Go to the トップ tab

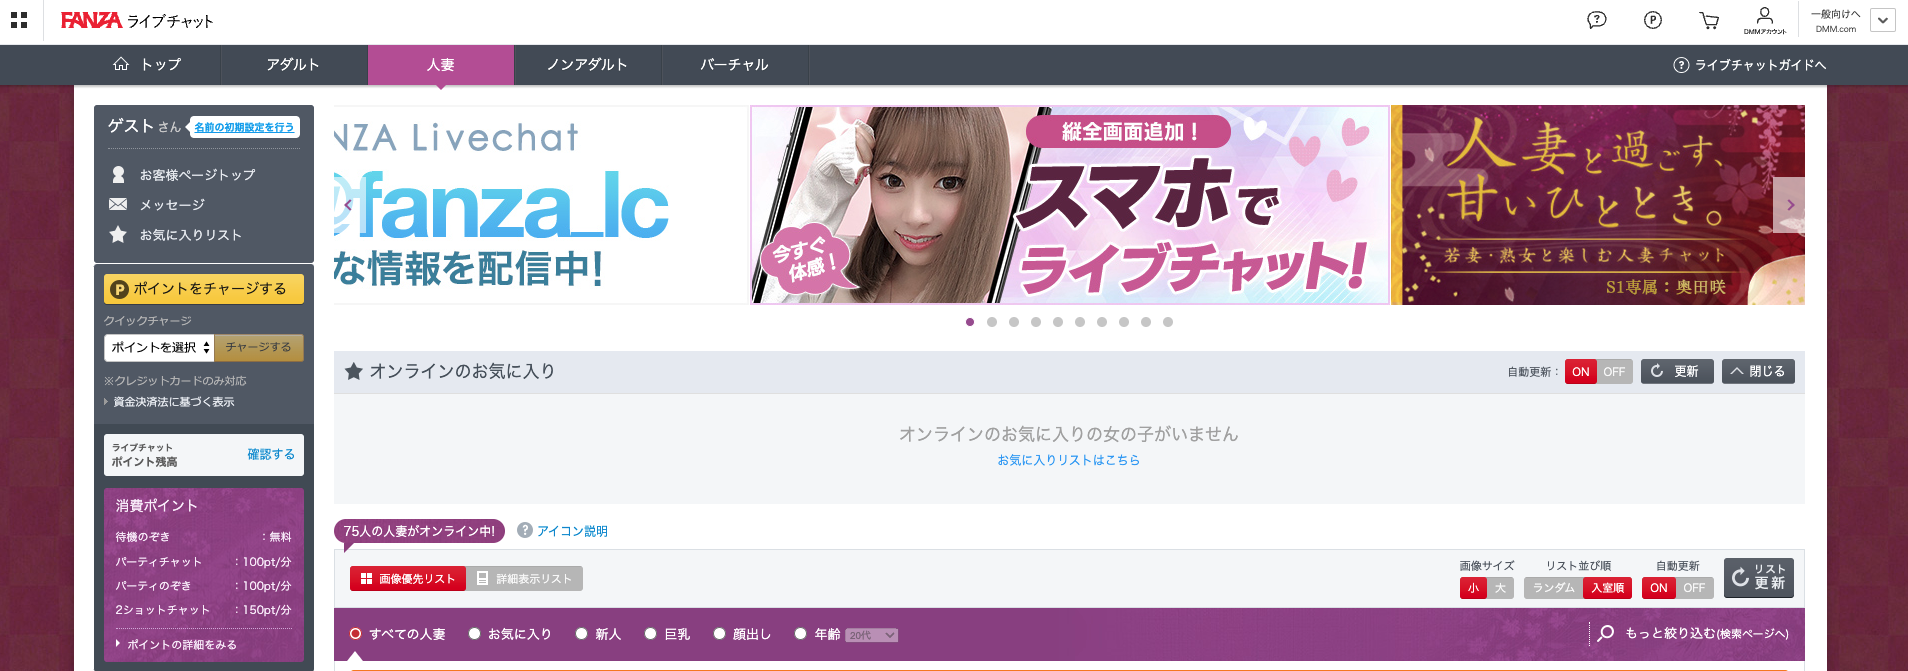(147, 65)
